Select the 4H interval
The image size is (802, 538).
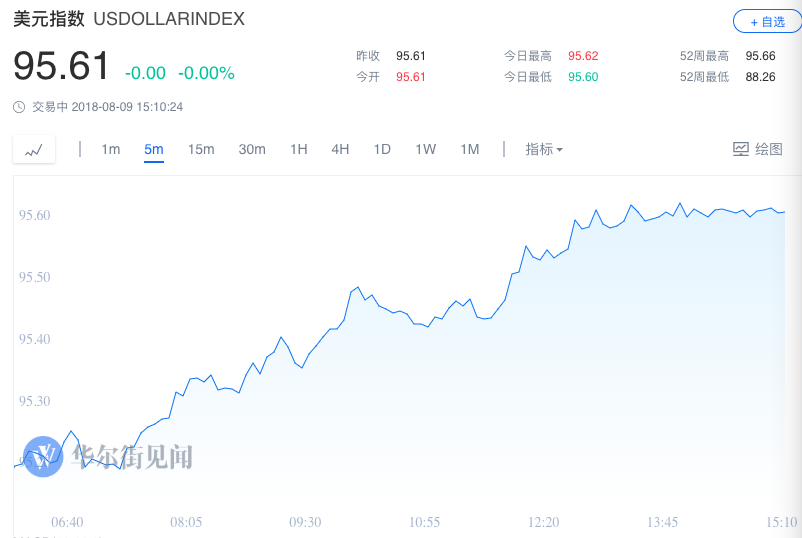tap(340, 149)
